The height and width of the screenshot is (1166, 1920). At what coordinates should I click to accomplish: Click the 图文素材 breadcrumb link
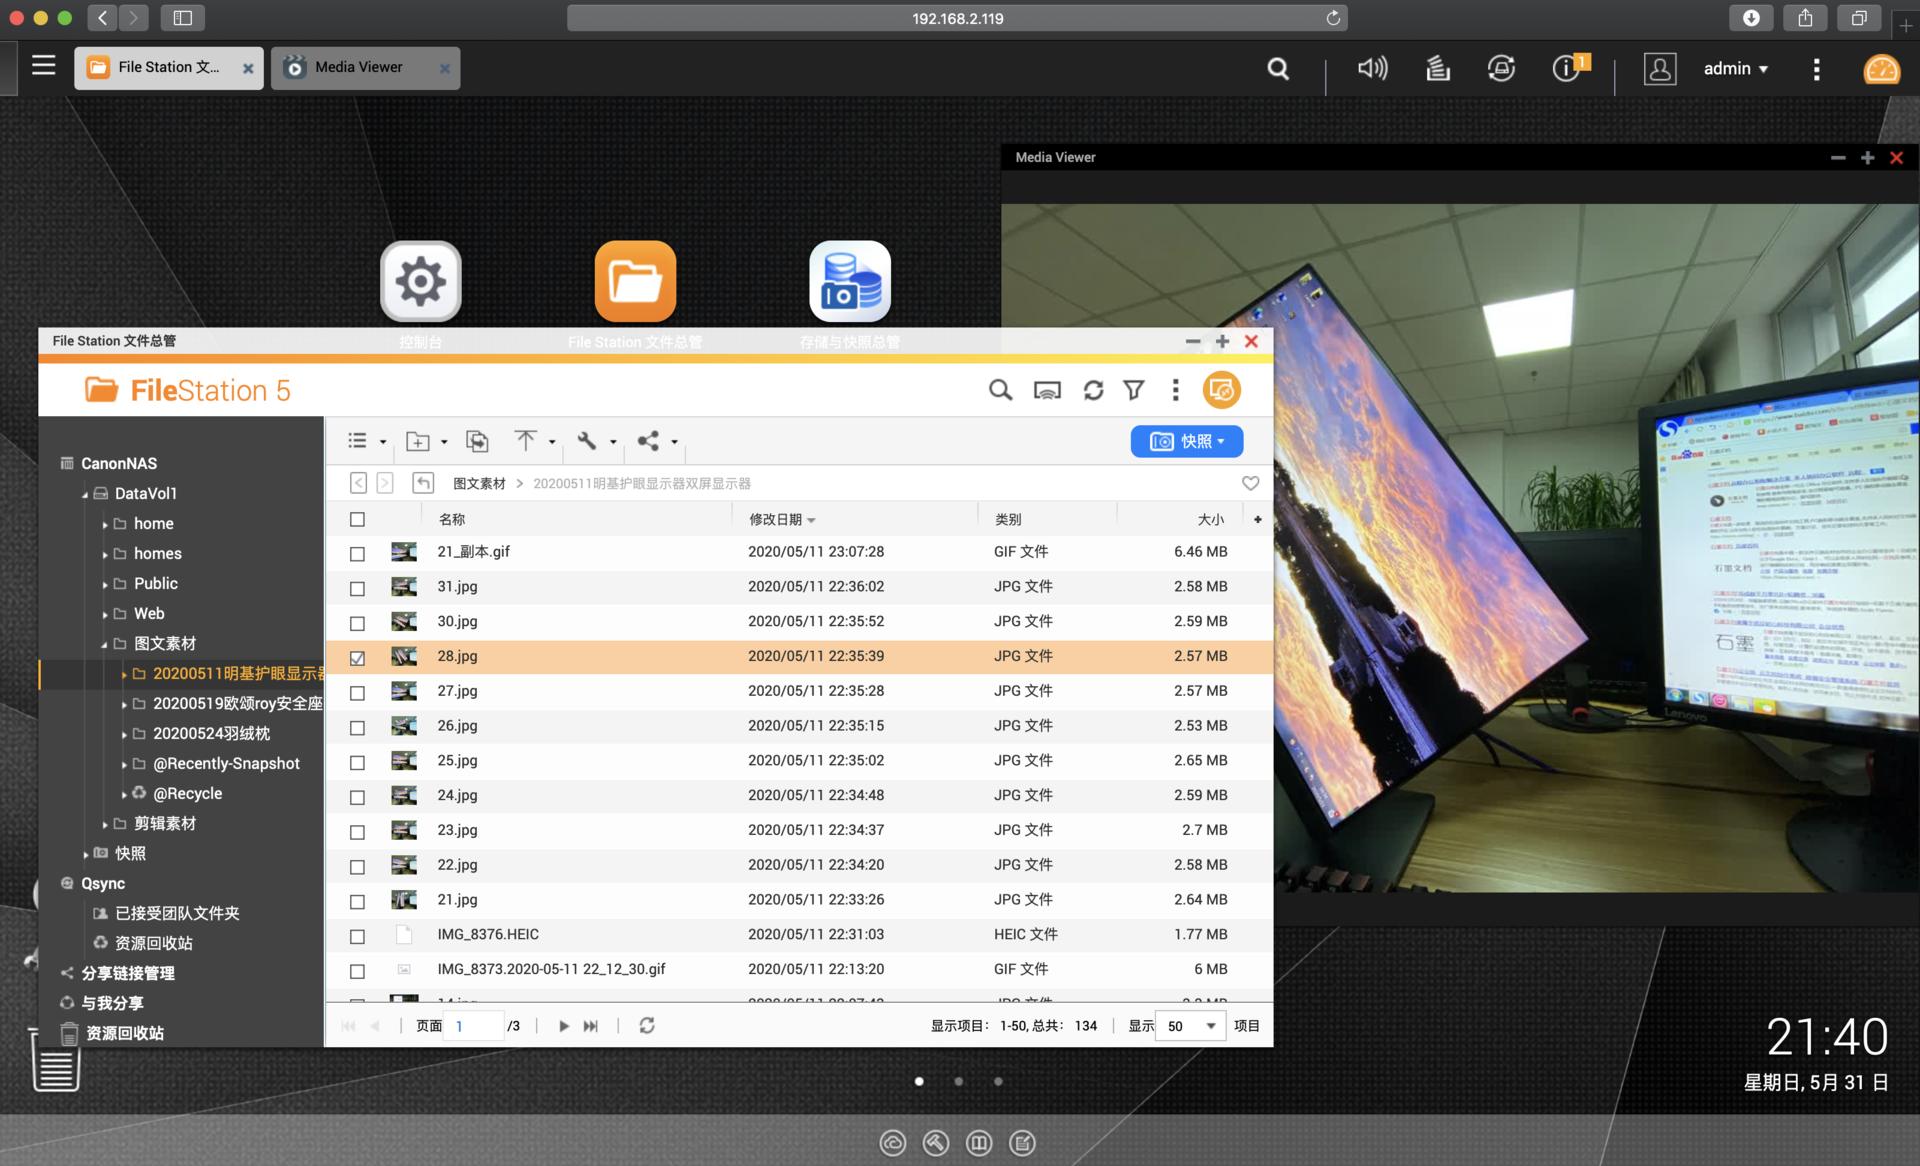coord(479,483)
